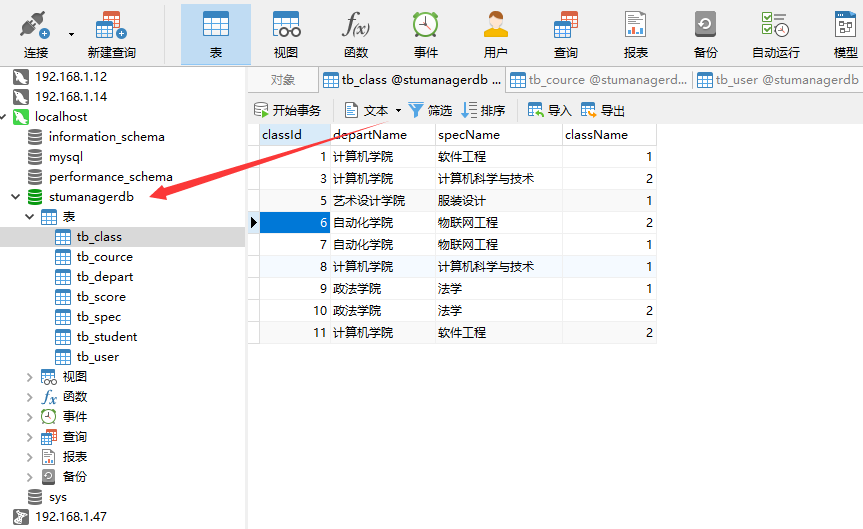The height and width of the screenshot is (529, 863).
Task: Collapse the localhost connection node
Action: 3,117
